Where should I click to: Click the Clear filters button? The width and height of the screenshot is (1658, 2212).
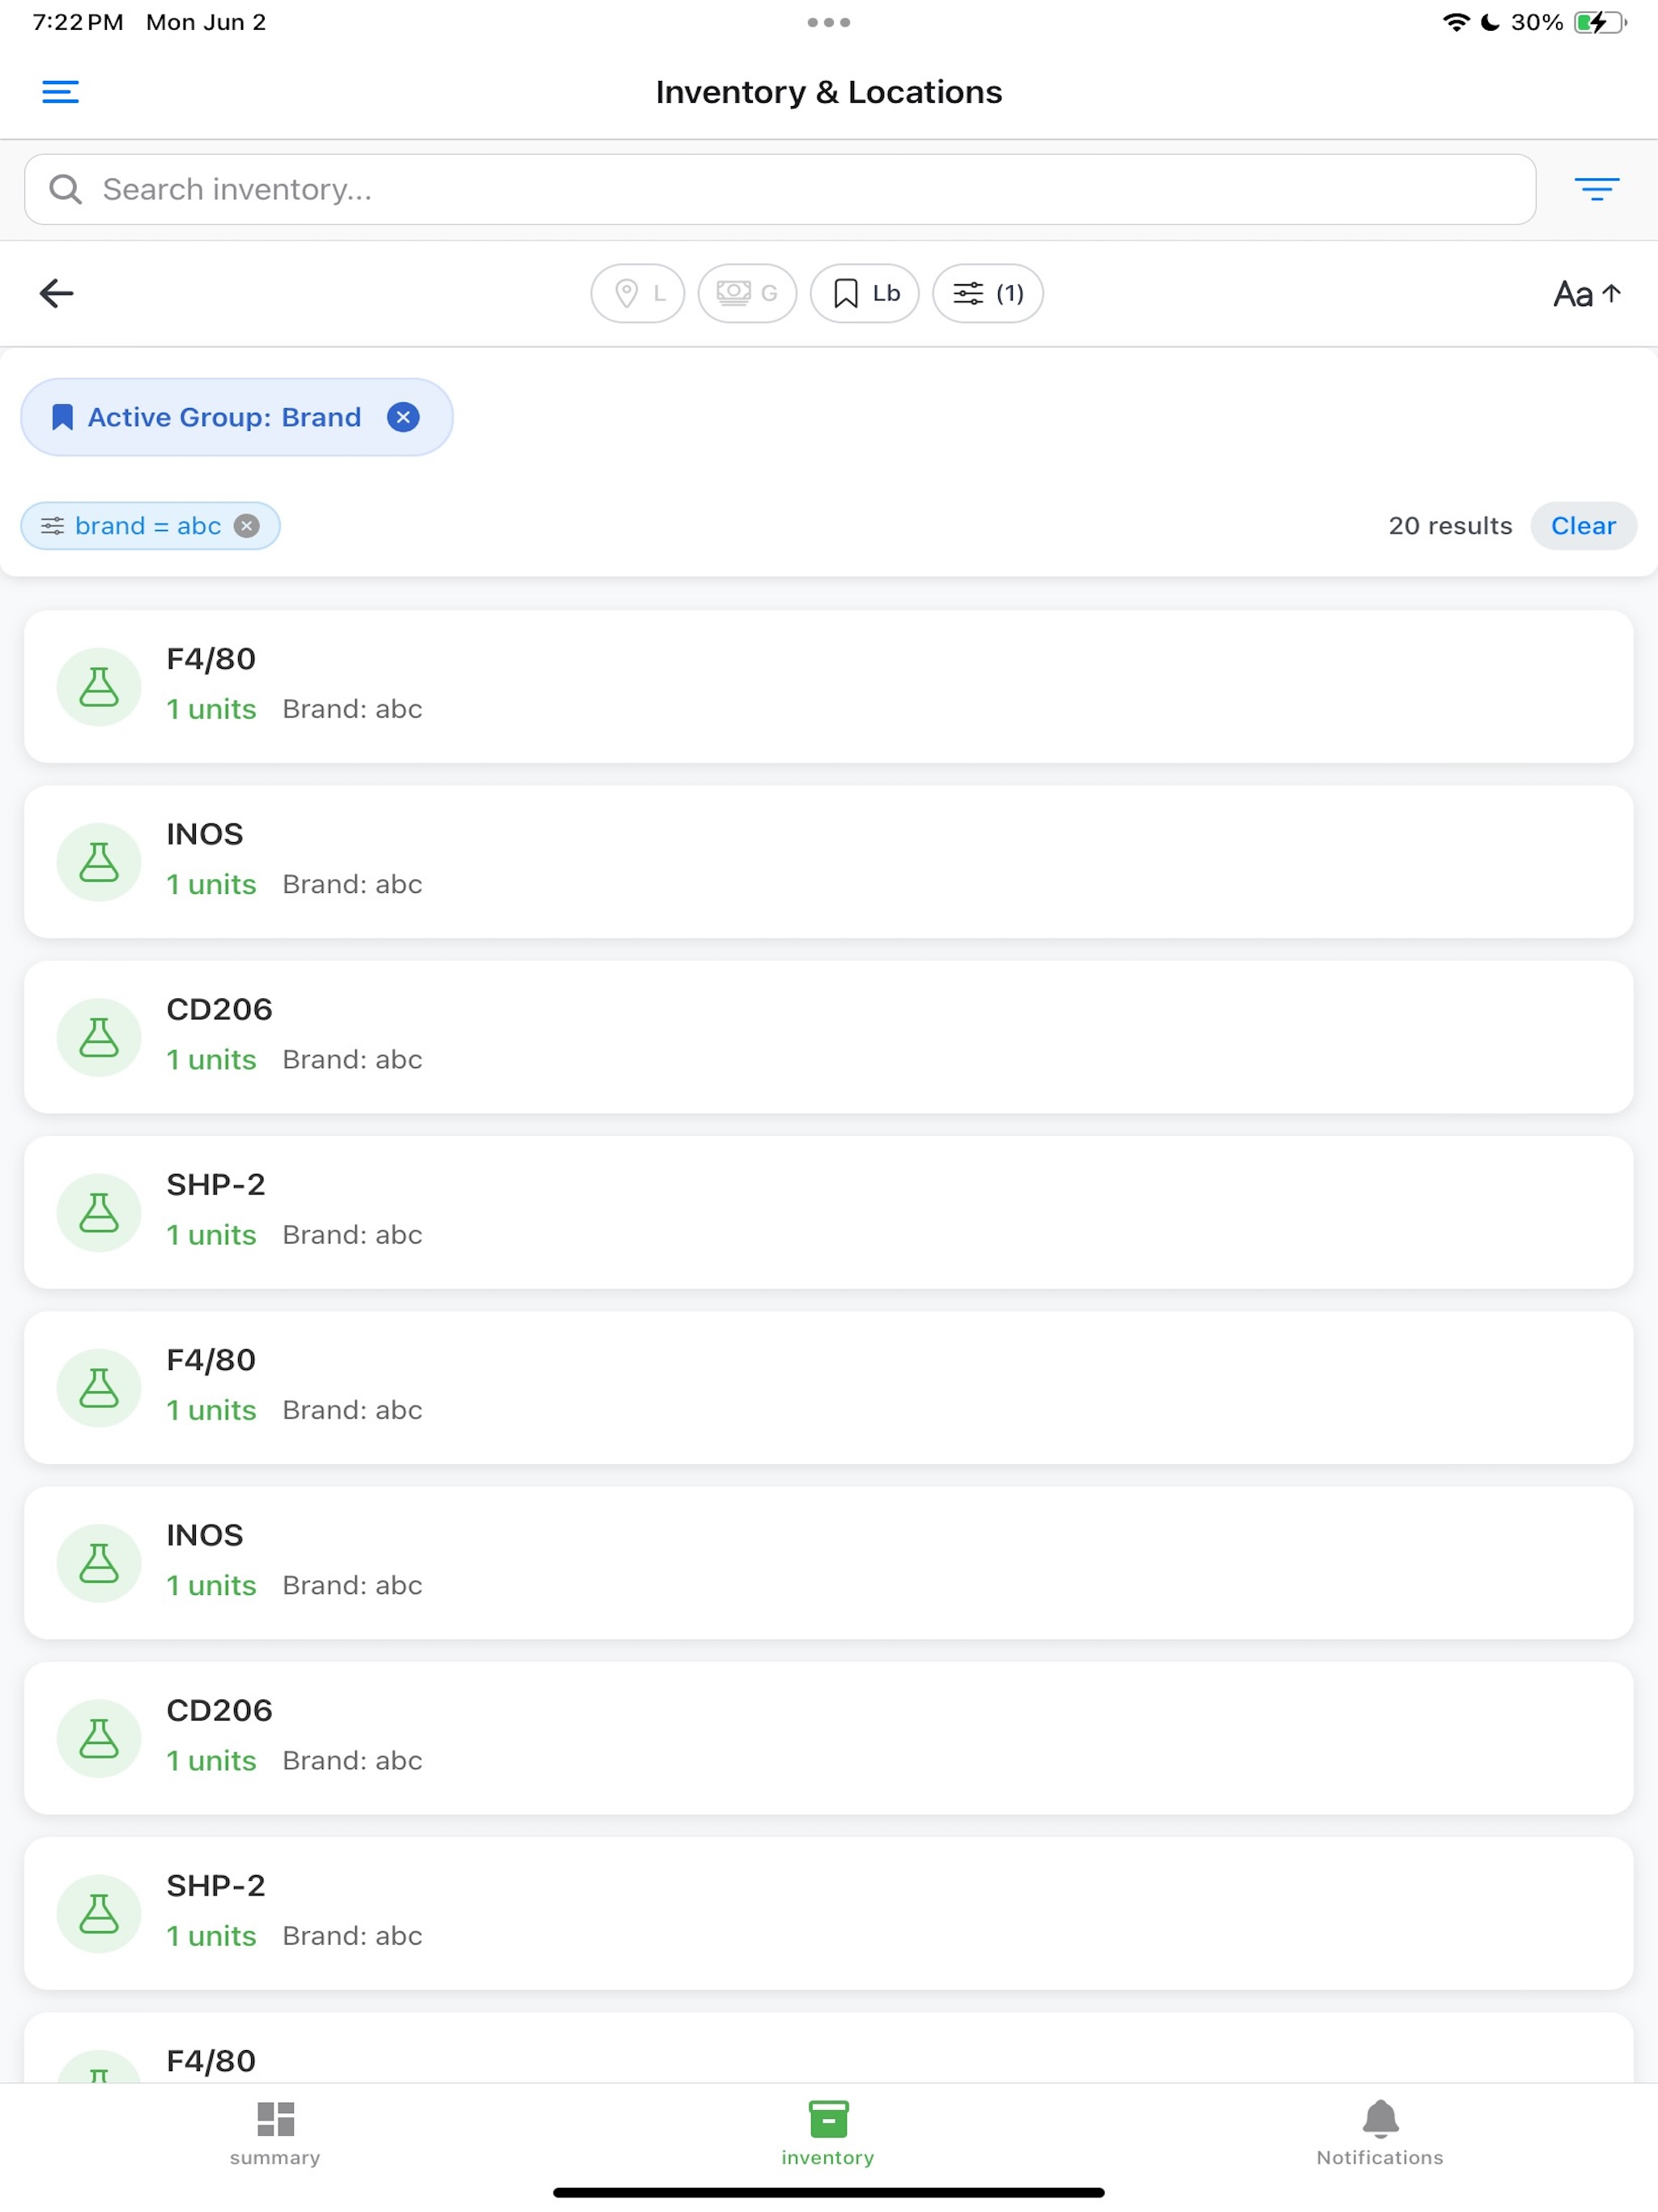click(x=1583, y=526)
